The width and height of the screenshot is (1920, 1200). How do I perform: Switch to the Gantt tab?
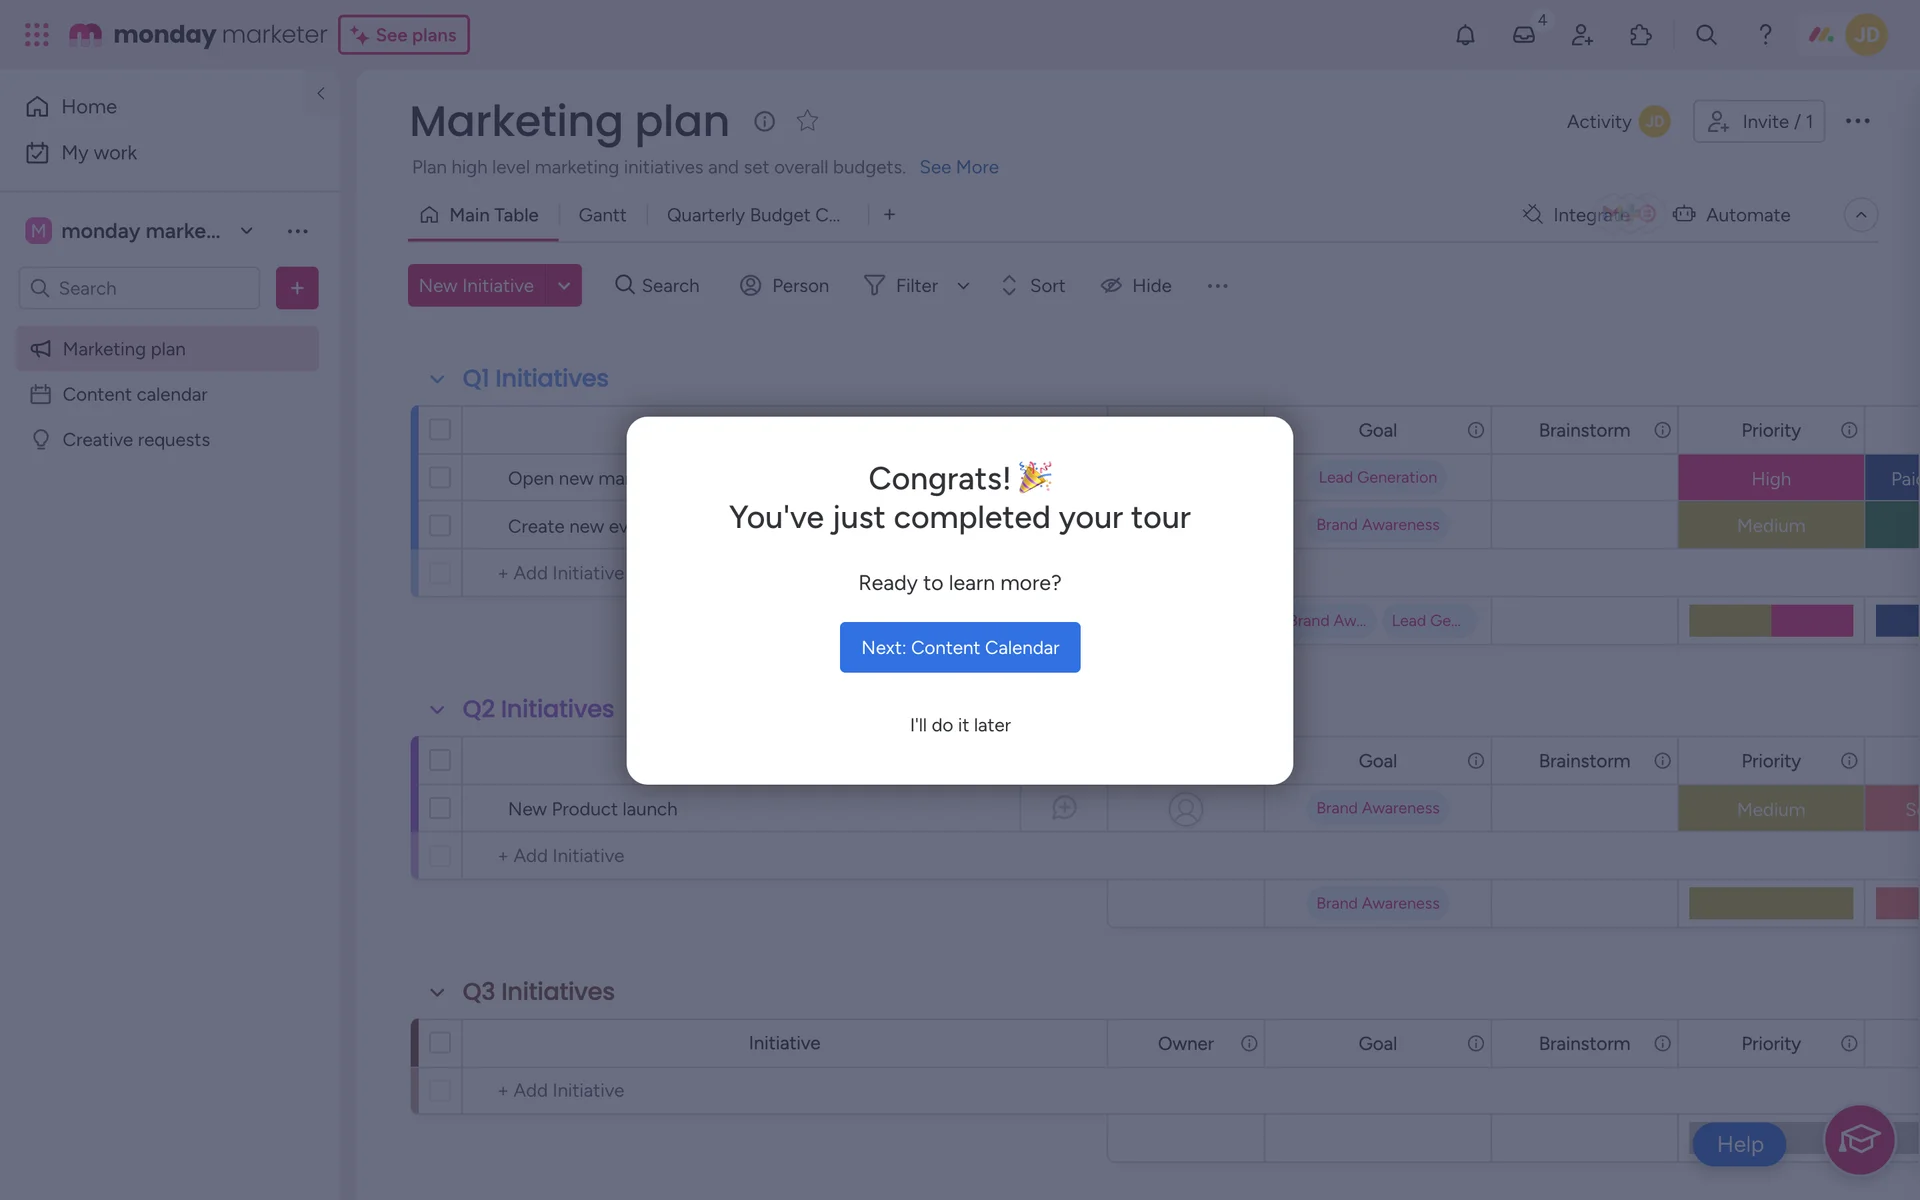(x=602, y=215)
